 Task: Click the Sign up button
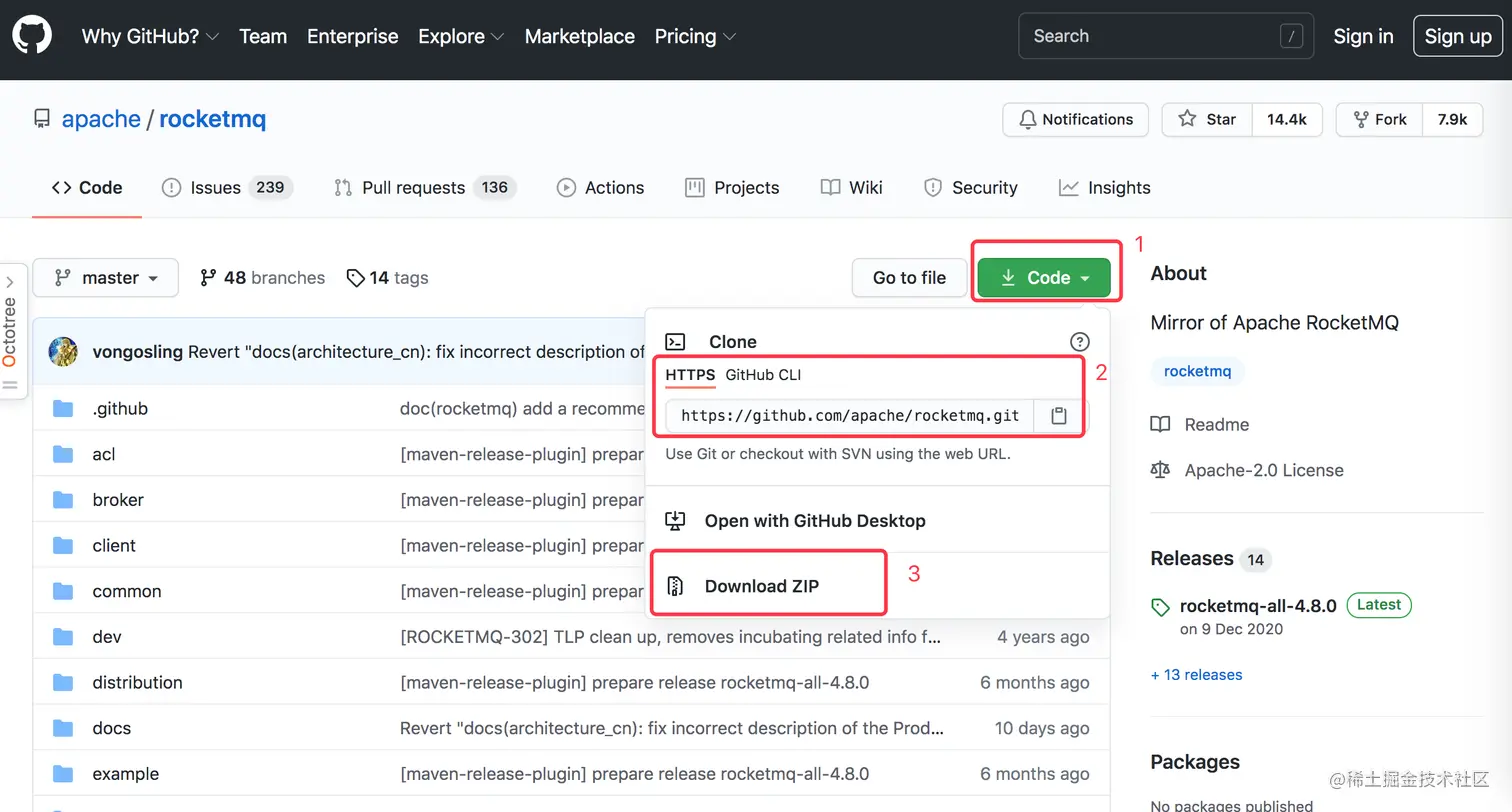tap(1458, 36)
